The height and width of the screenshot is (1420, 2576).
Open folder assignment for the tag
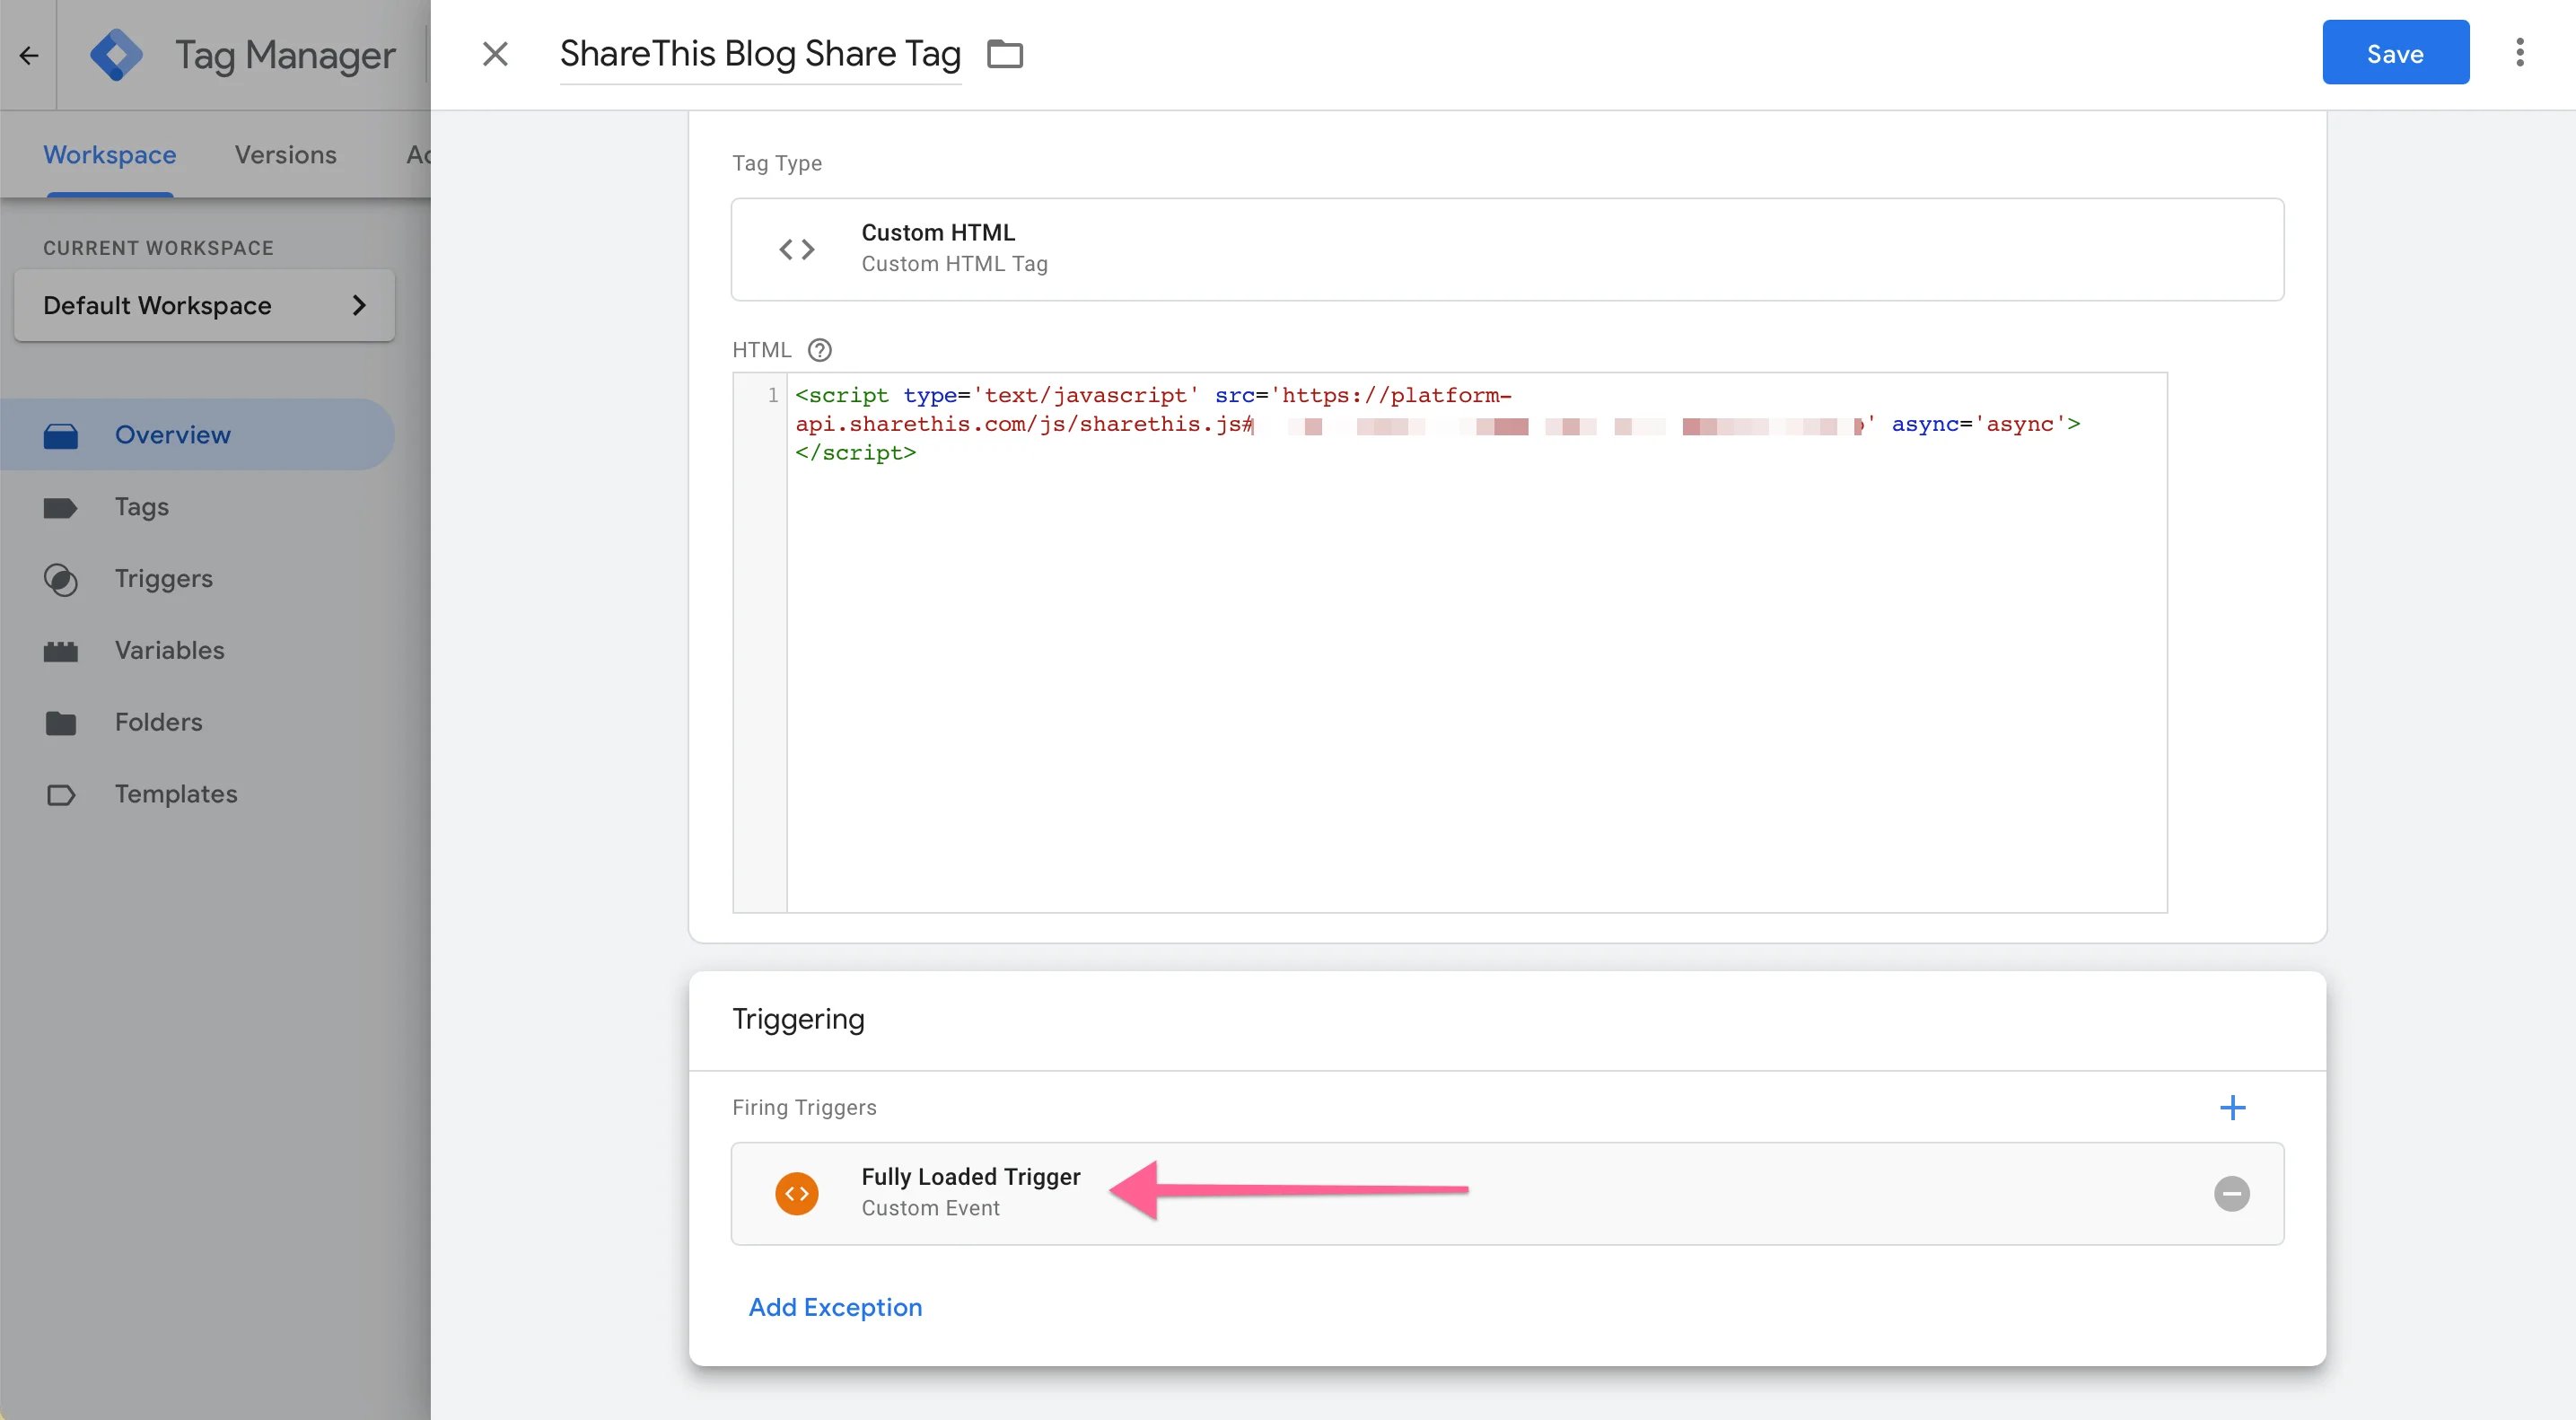point(1004,54)
